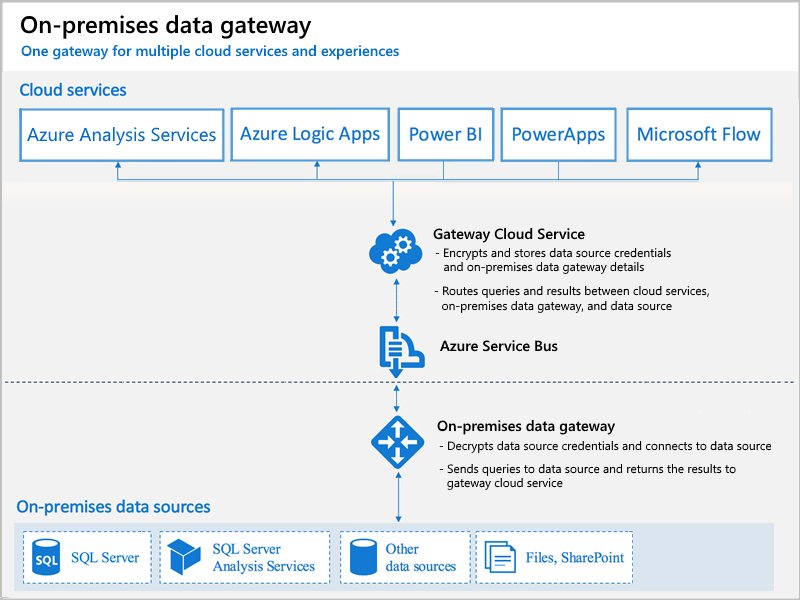Click the Power BI service box

click(445, 134)
